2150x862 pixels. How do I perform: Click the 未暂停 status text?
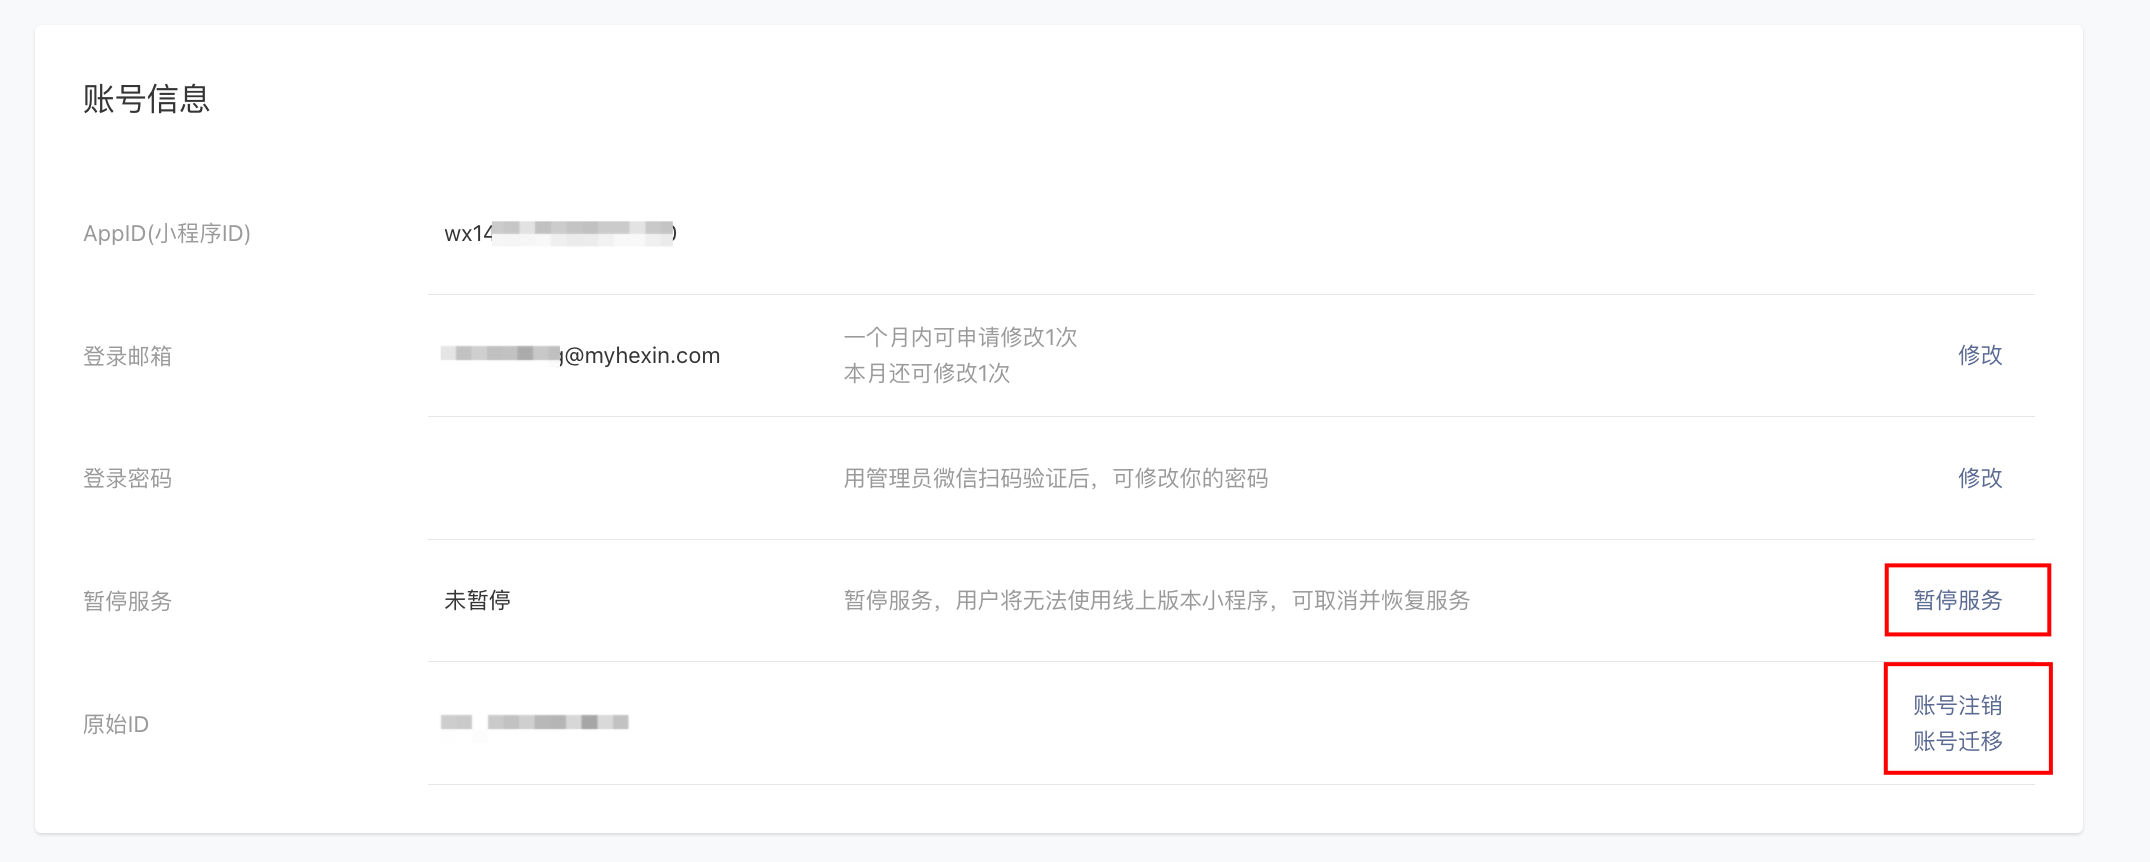pos(477,600)
